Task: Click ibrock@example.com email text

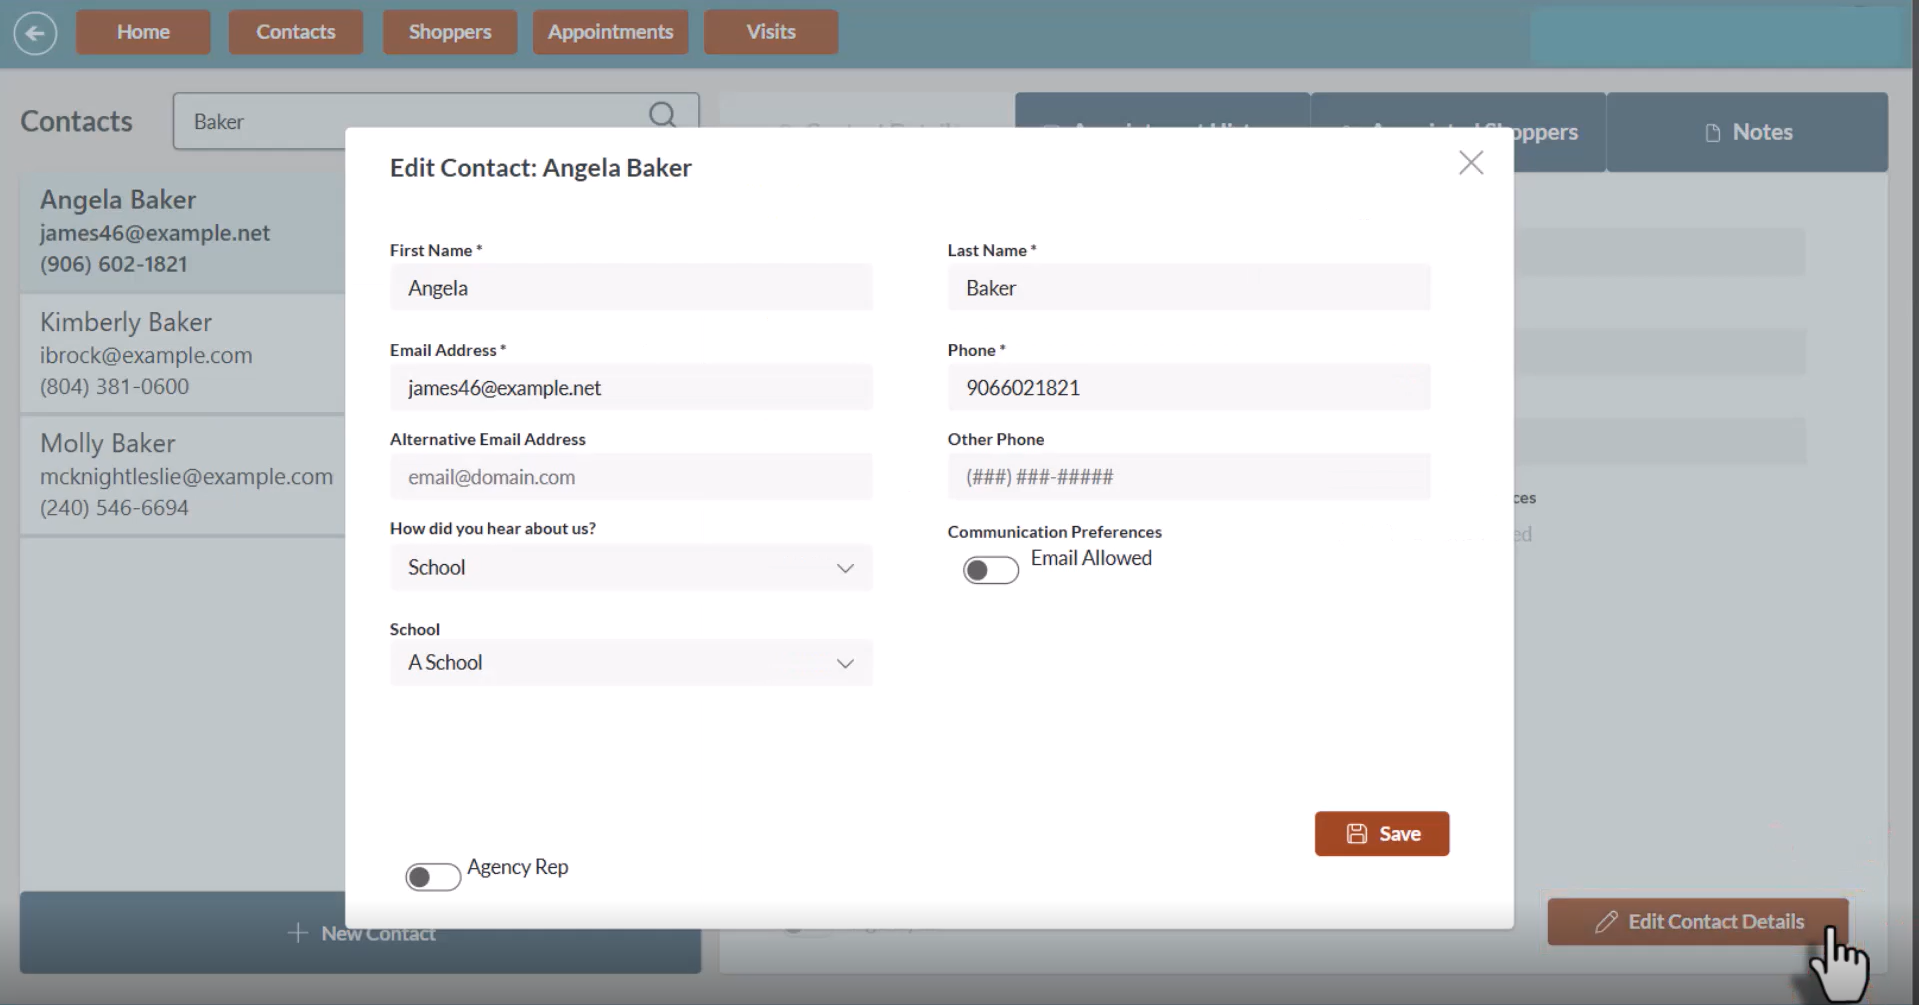Action: point(146,355)
